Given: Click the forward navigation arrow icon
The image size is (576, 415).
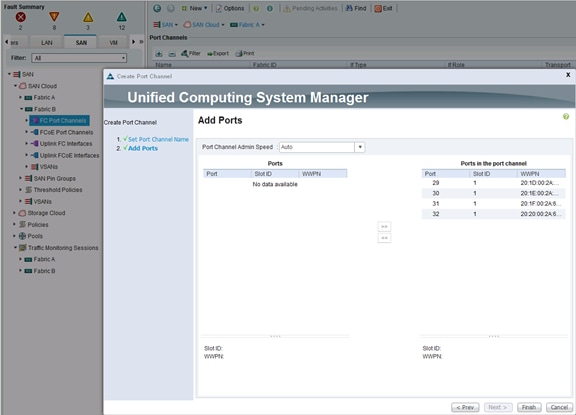Looking at the screenshot, I should coord(171,8).
